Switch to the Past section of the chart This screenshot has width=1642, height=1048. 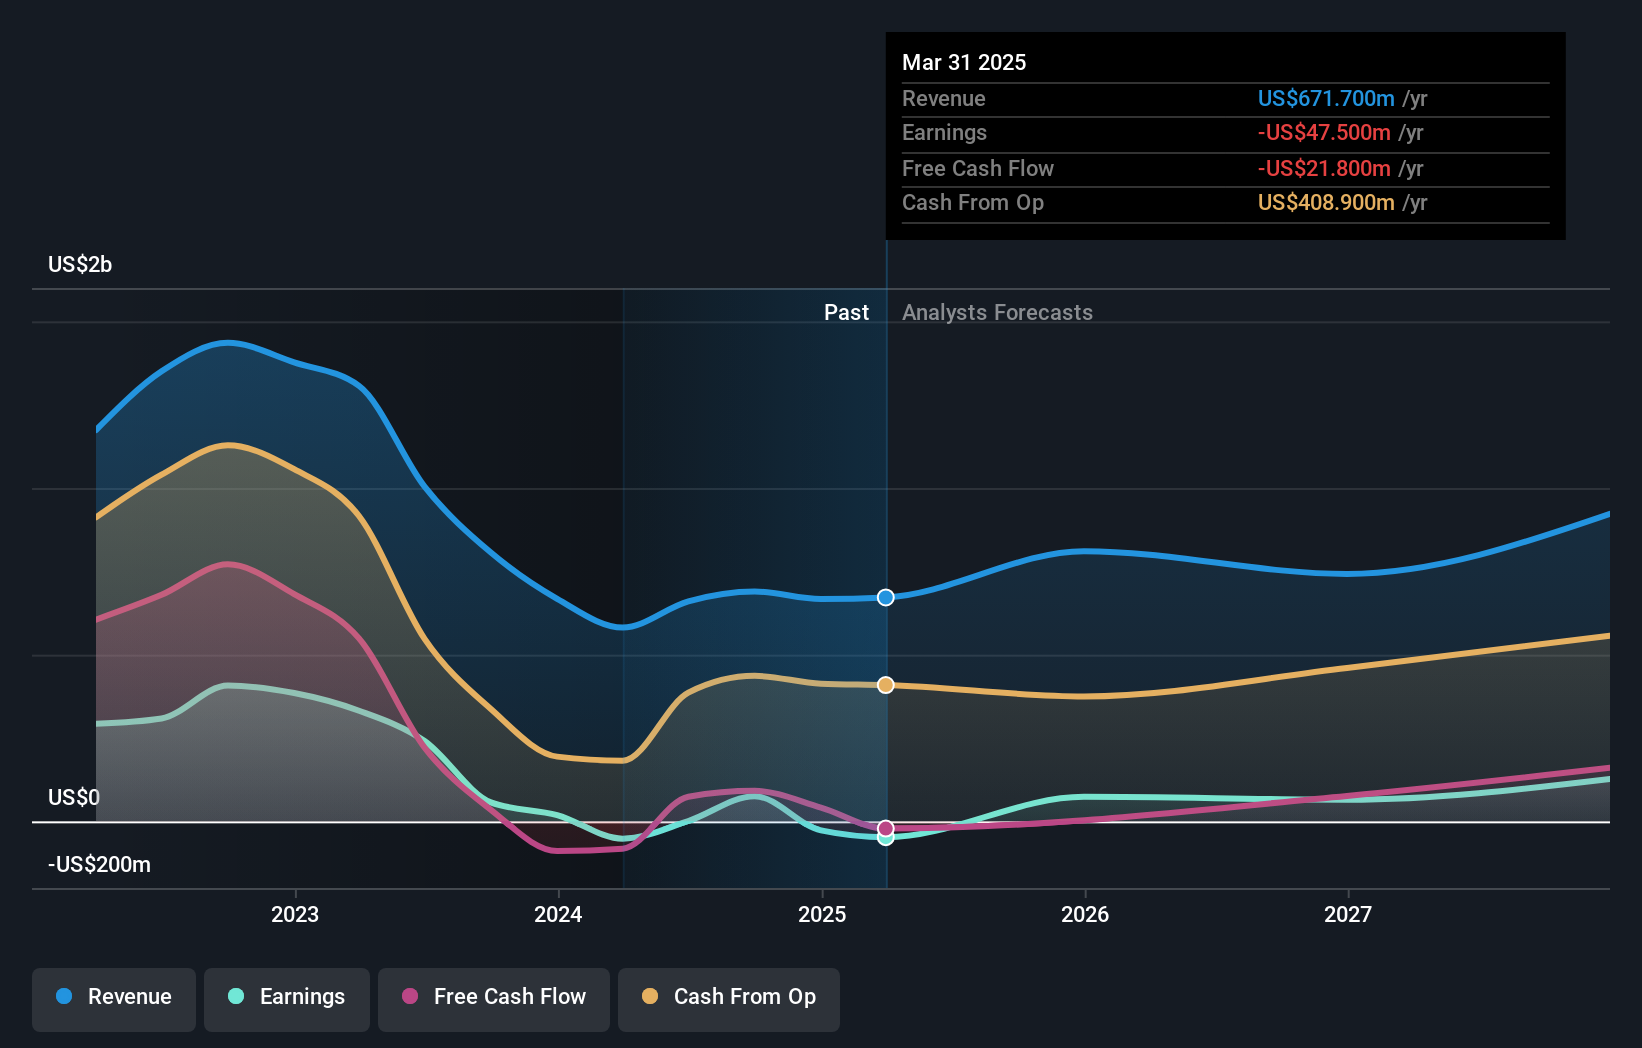(x=847, y=312)
